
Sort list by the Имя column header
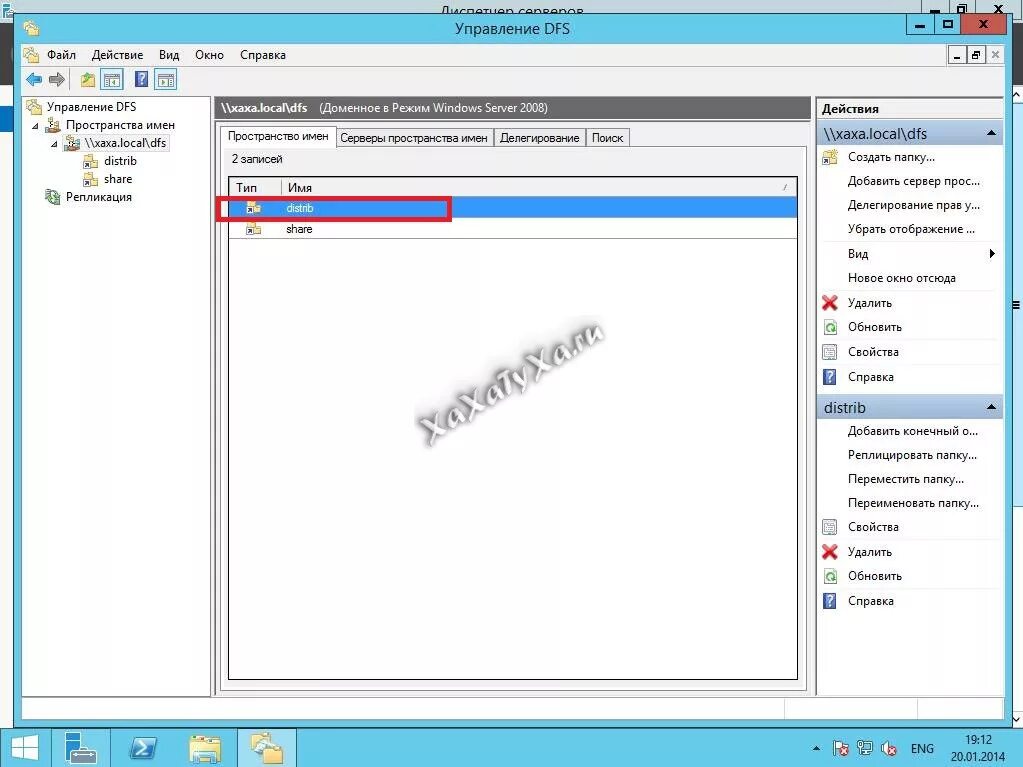(539, 187)
